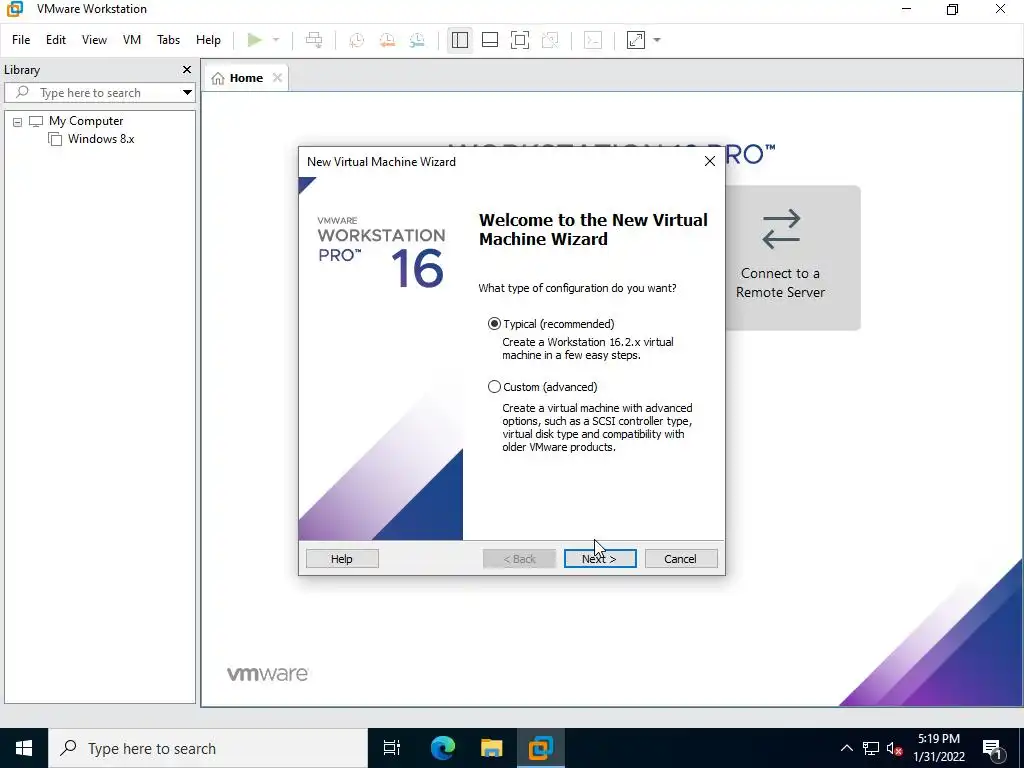The image size is (1024, 768).
Task: Select the Windows 8.x virtual machine
Action: 101,138
